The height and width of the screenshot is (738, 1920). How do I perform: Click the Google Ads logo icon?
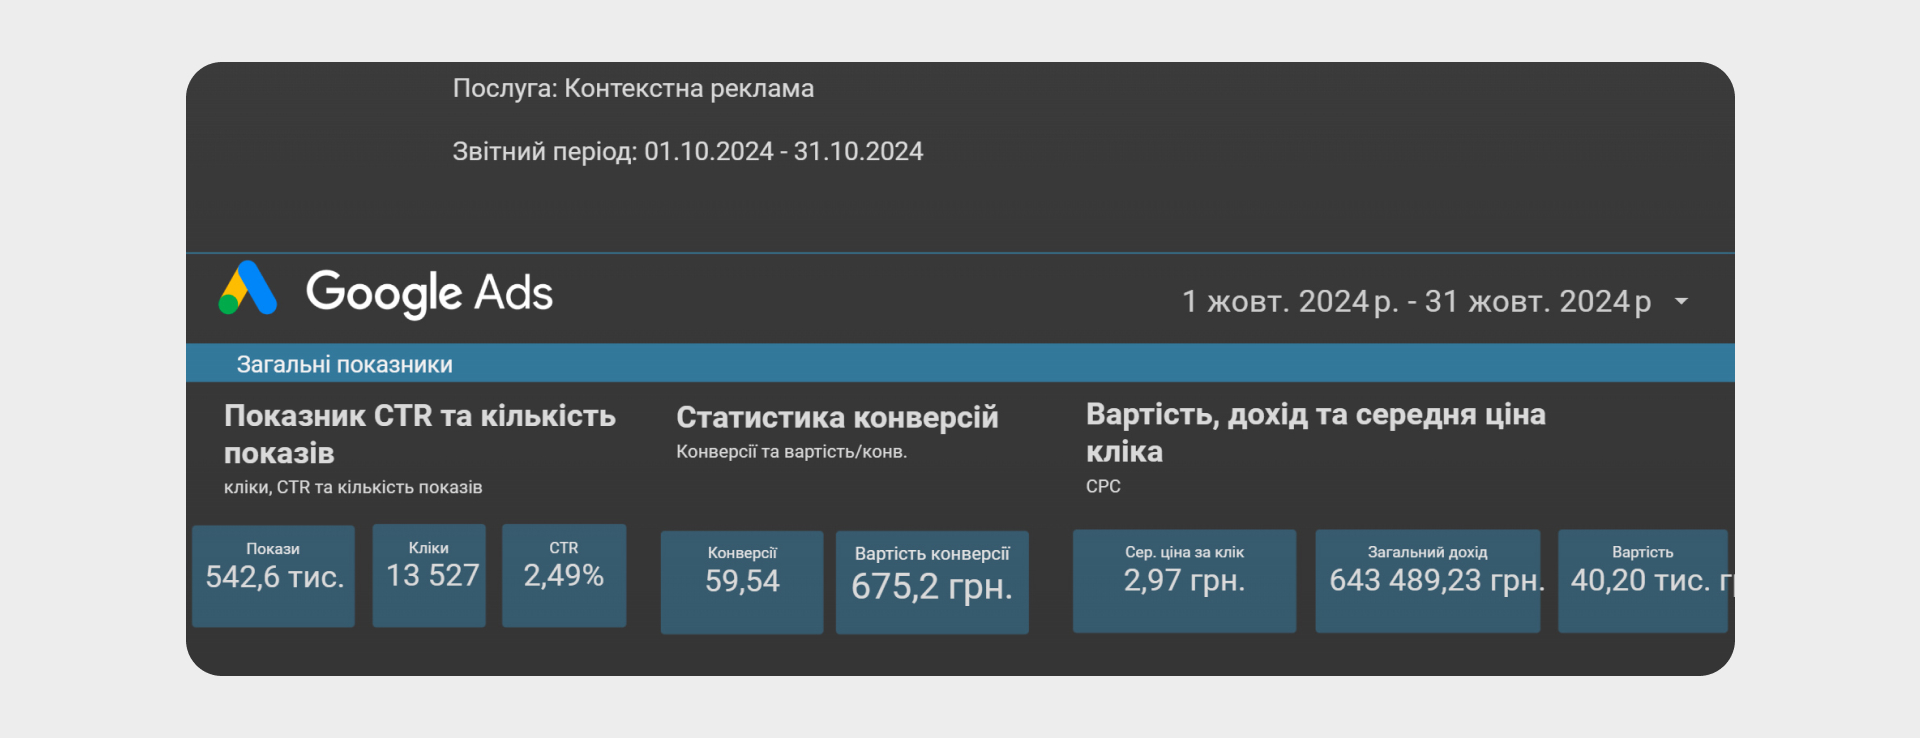[247, 288]
